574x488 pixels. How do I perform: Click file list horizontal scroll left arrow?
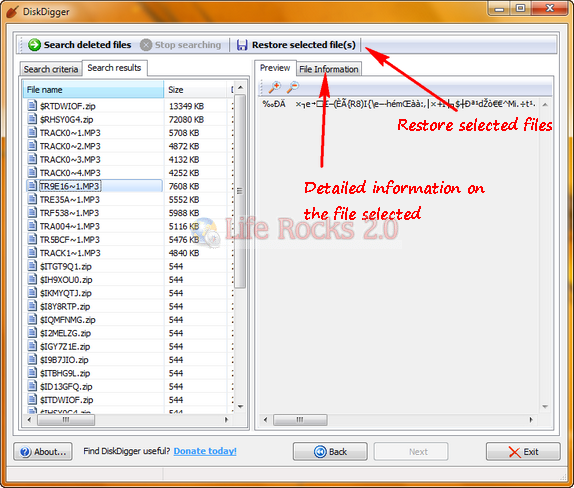coord(30,420)
